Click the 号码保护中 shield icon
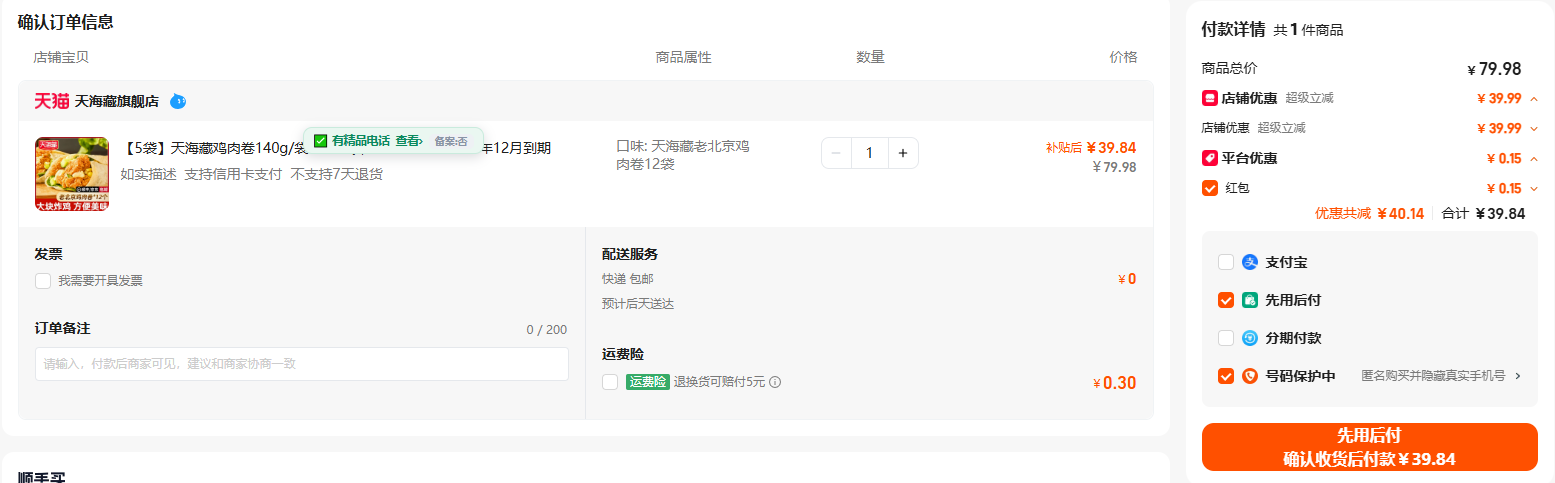The height and width of the screenshot is (483, 1555). point(1249,376)
